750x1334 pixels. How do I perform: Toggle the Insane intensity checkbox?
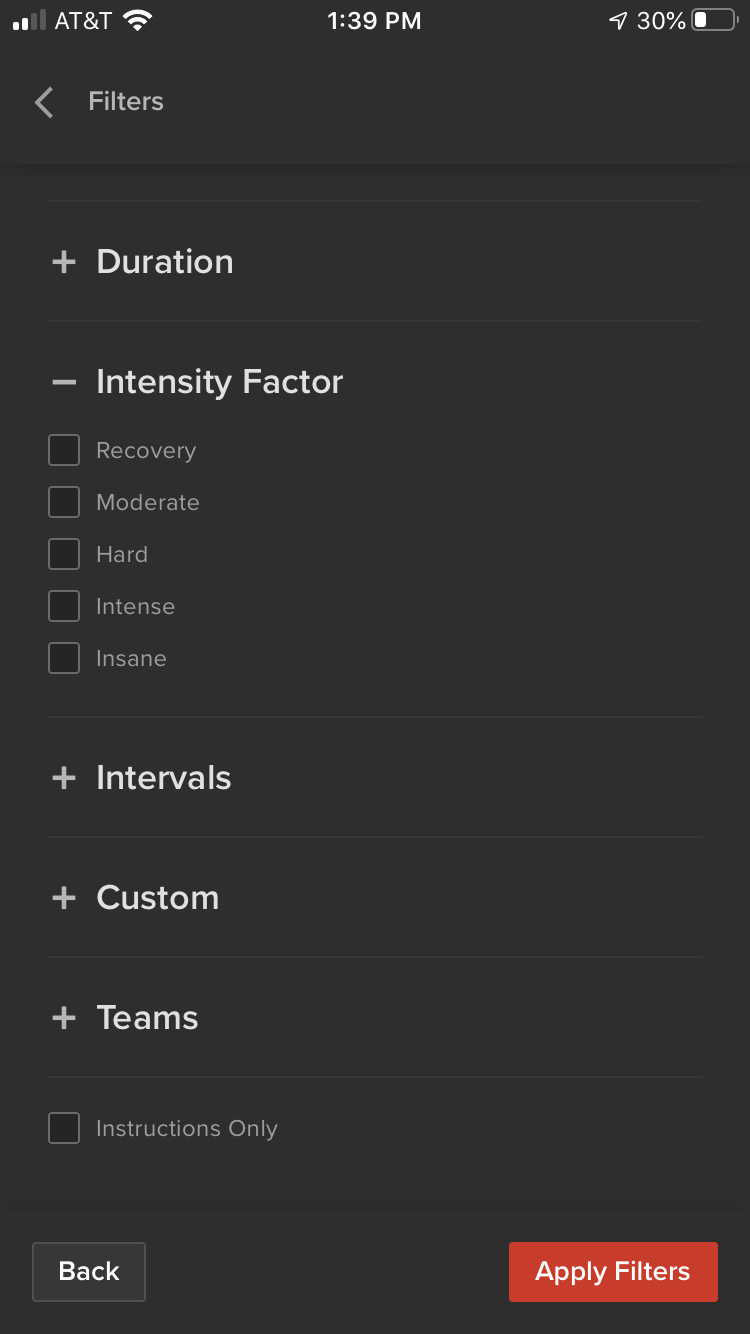(x=64, y=658)
